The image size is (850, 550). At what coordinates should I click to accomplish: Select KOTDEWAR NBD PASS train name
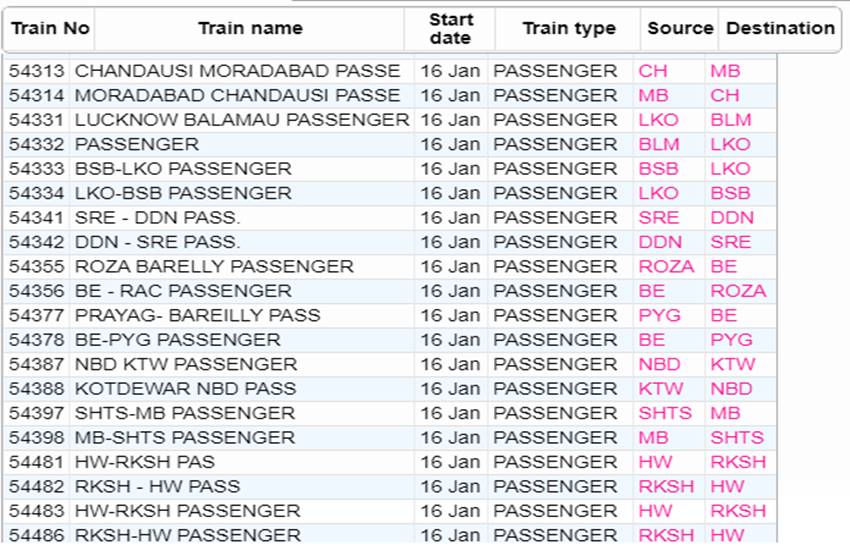click(185, 389)
